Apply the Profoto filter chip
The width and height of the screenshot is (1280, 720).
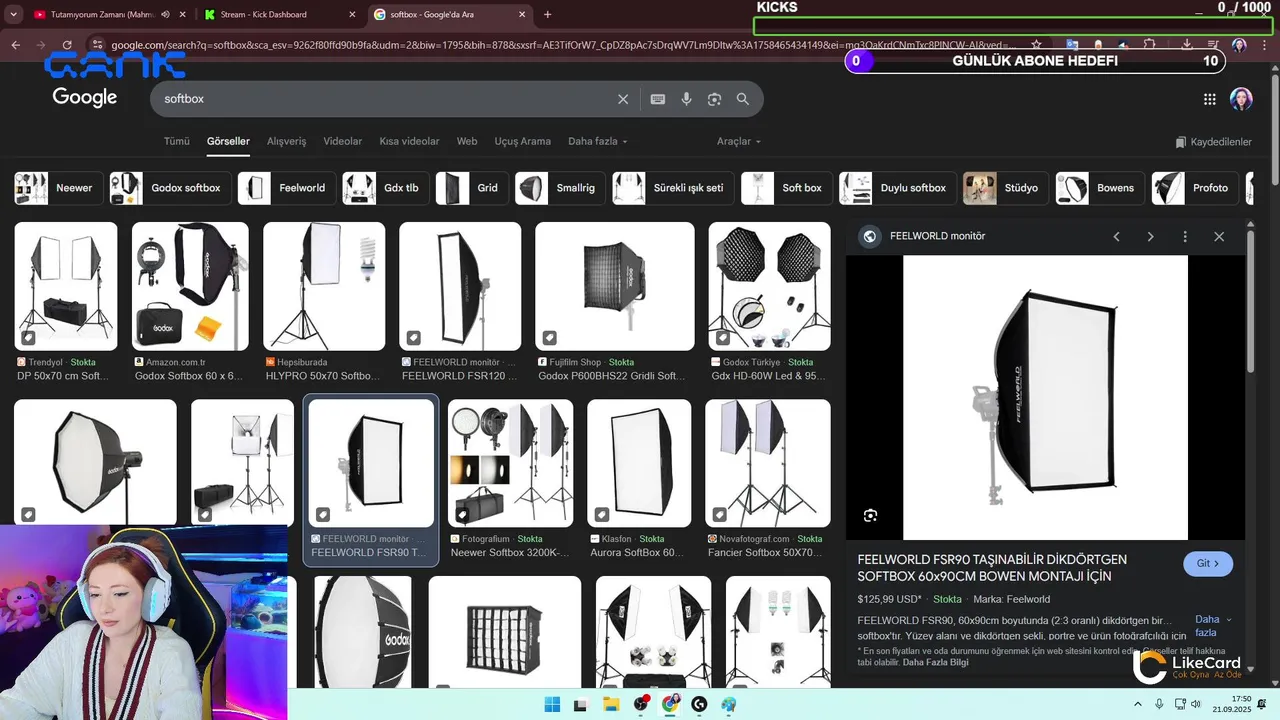[1196, 188]
